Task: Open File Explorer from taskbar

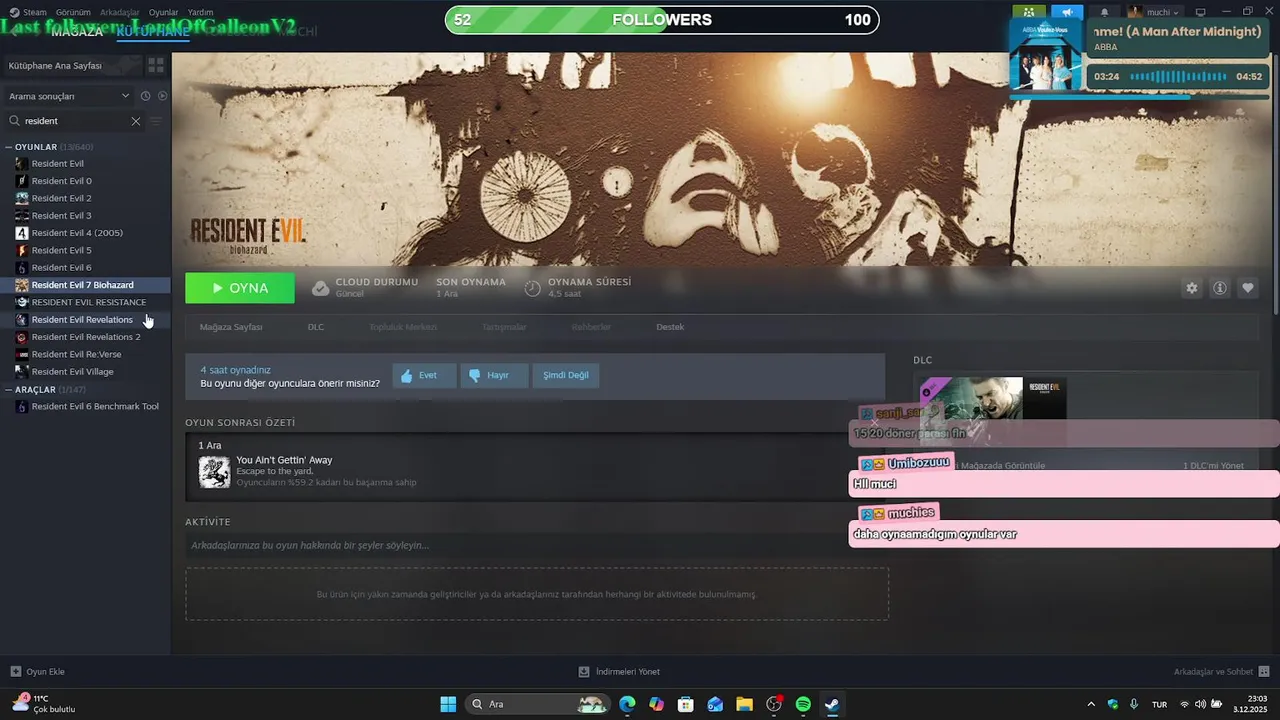Action: [744, 704]
